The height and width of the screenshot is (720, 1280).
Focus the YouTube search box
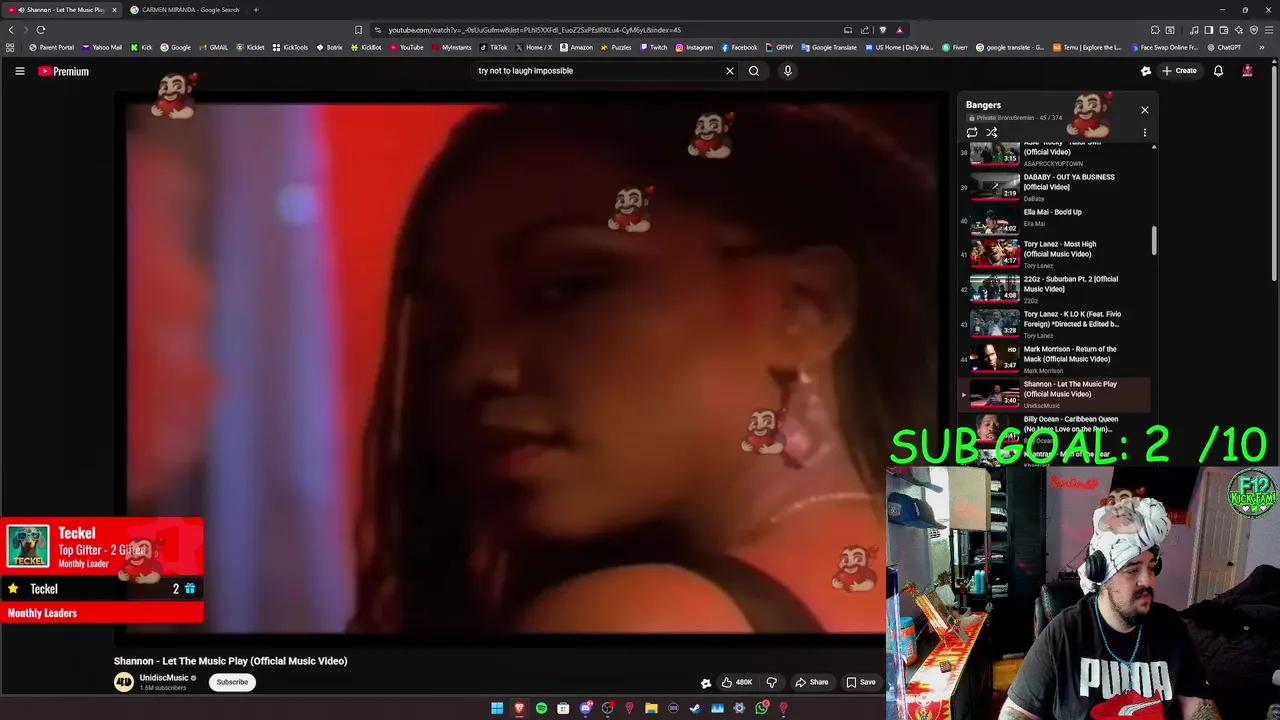pyautogui.click(x=597, y=71)
